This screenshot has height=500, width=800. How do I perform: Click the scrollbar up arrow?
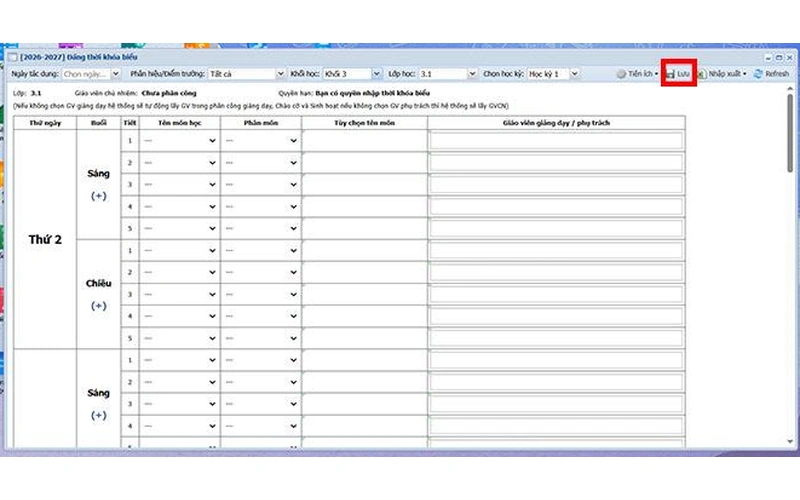790,89
